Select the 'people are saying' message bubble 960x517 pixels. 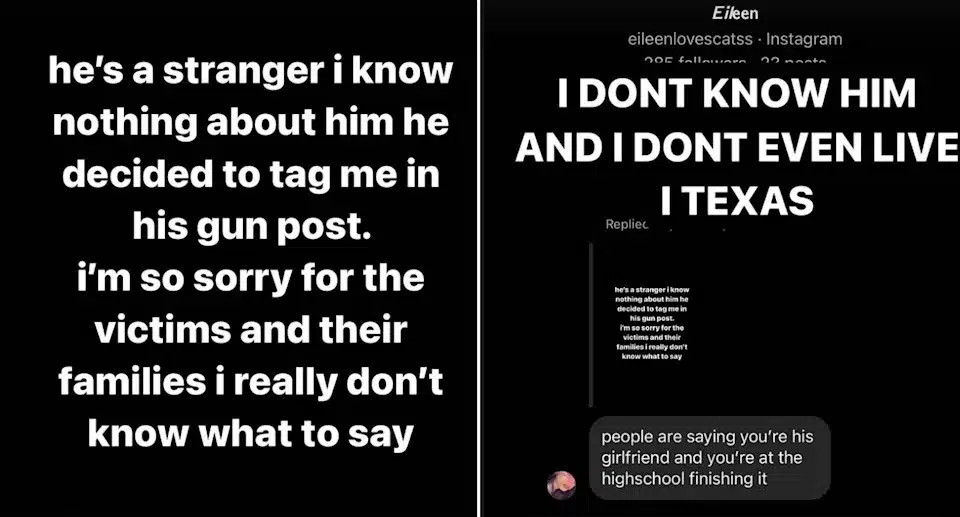(710, 458)
